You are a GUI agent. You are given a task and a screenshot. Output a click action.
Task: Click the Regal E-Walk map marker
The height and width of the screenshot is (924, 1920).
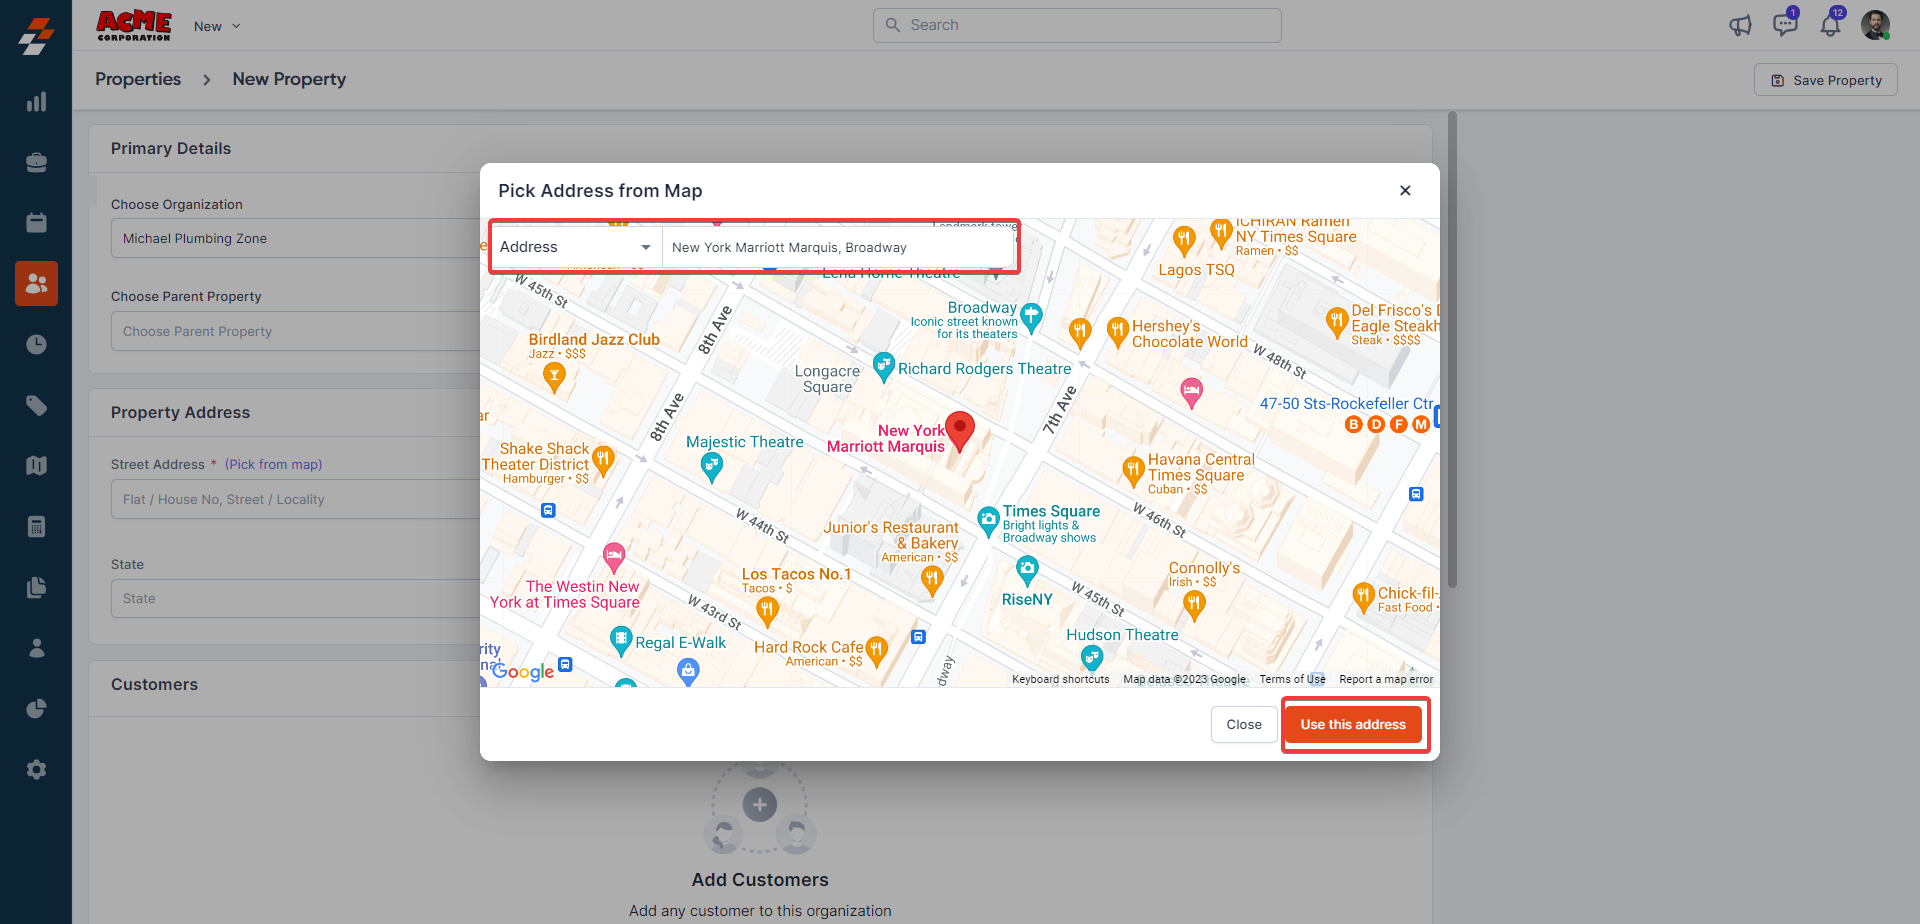621,640
